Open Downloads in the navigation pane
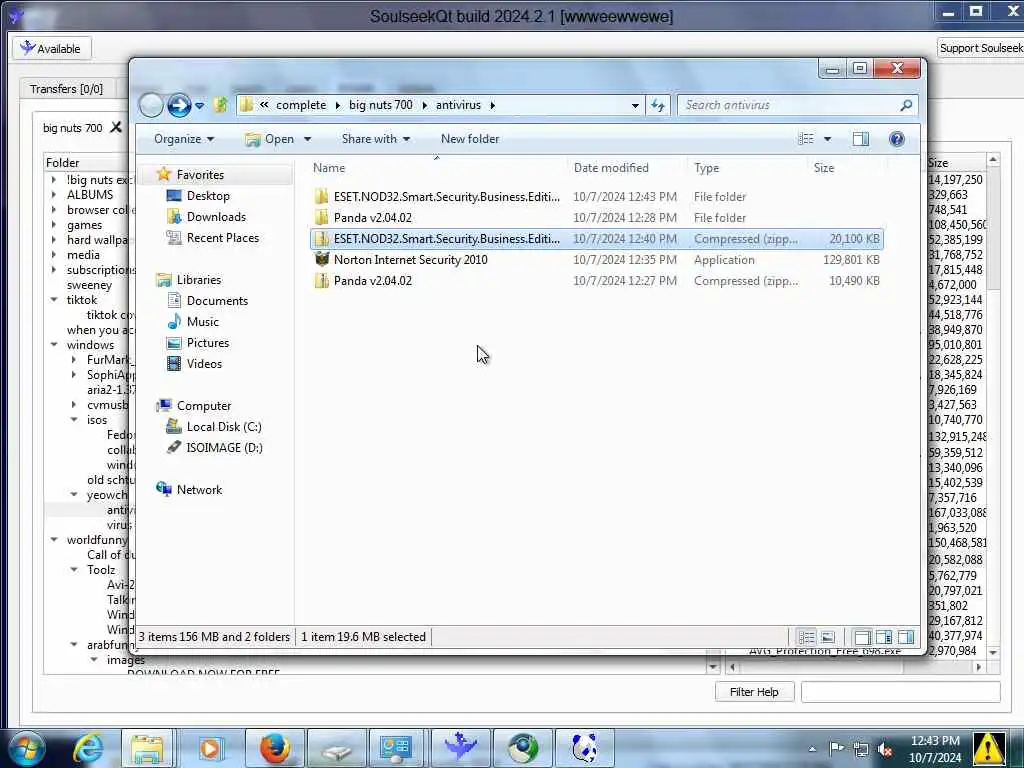The image size is (1024, 768). pos(216,217)
